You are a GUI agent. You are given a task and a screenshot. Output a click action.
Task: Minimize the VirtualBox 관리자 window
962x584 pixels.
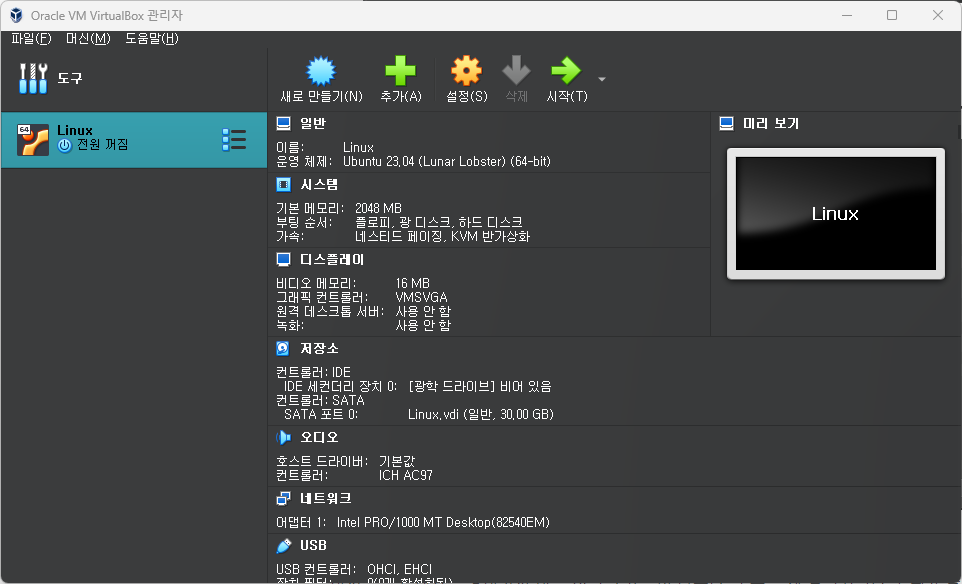tap(847, 15)
